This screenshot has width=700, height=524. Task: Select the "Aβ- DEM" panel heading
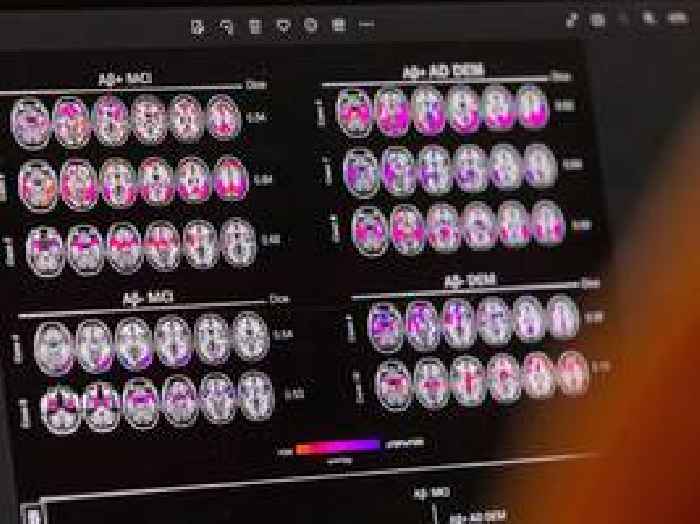[x=468, y=282]
